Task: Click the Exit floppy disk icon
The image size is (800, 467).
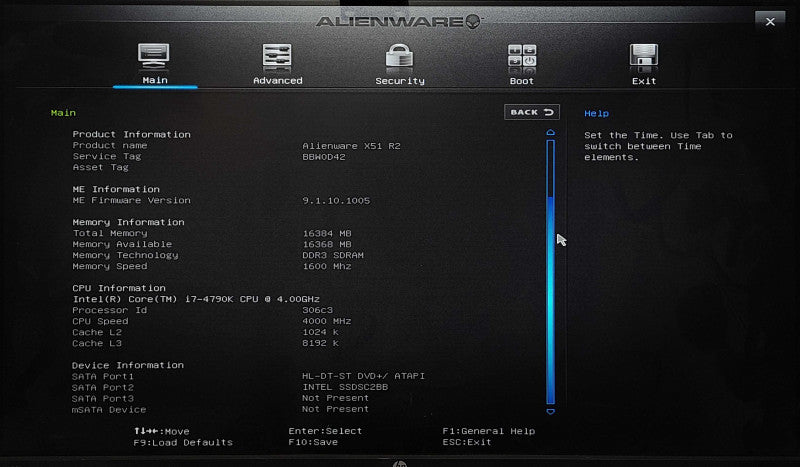Action: tap(644, 57)
